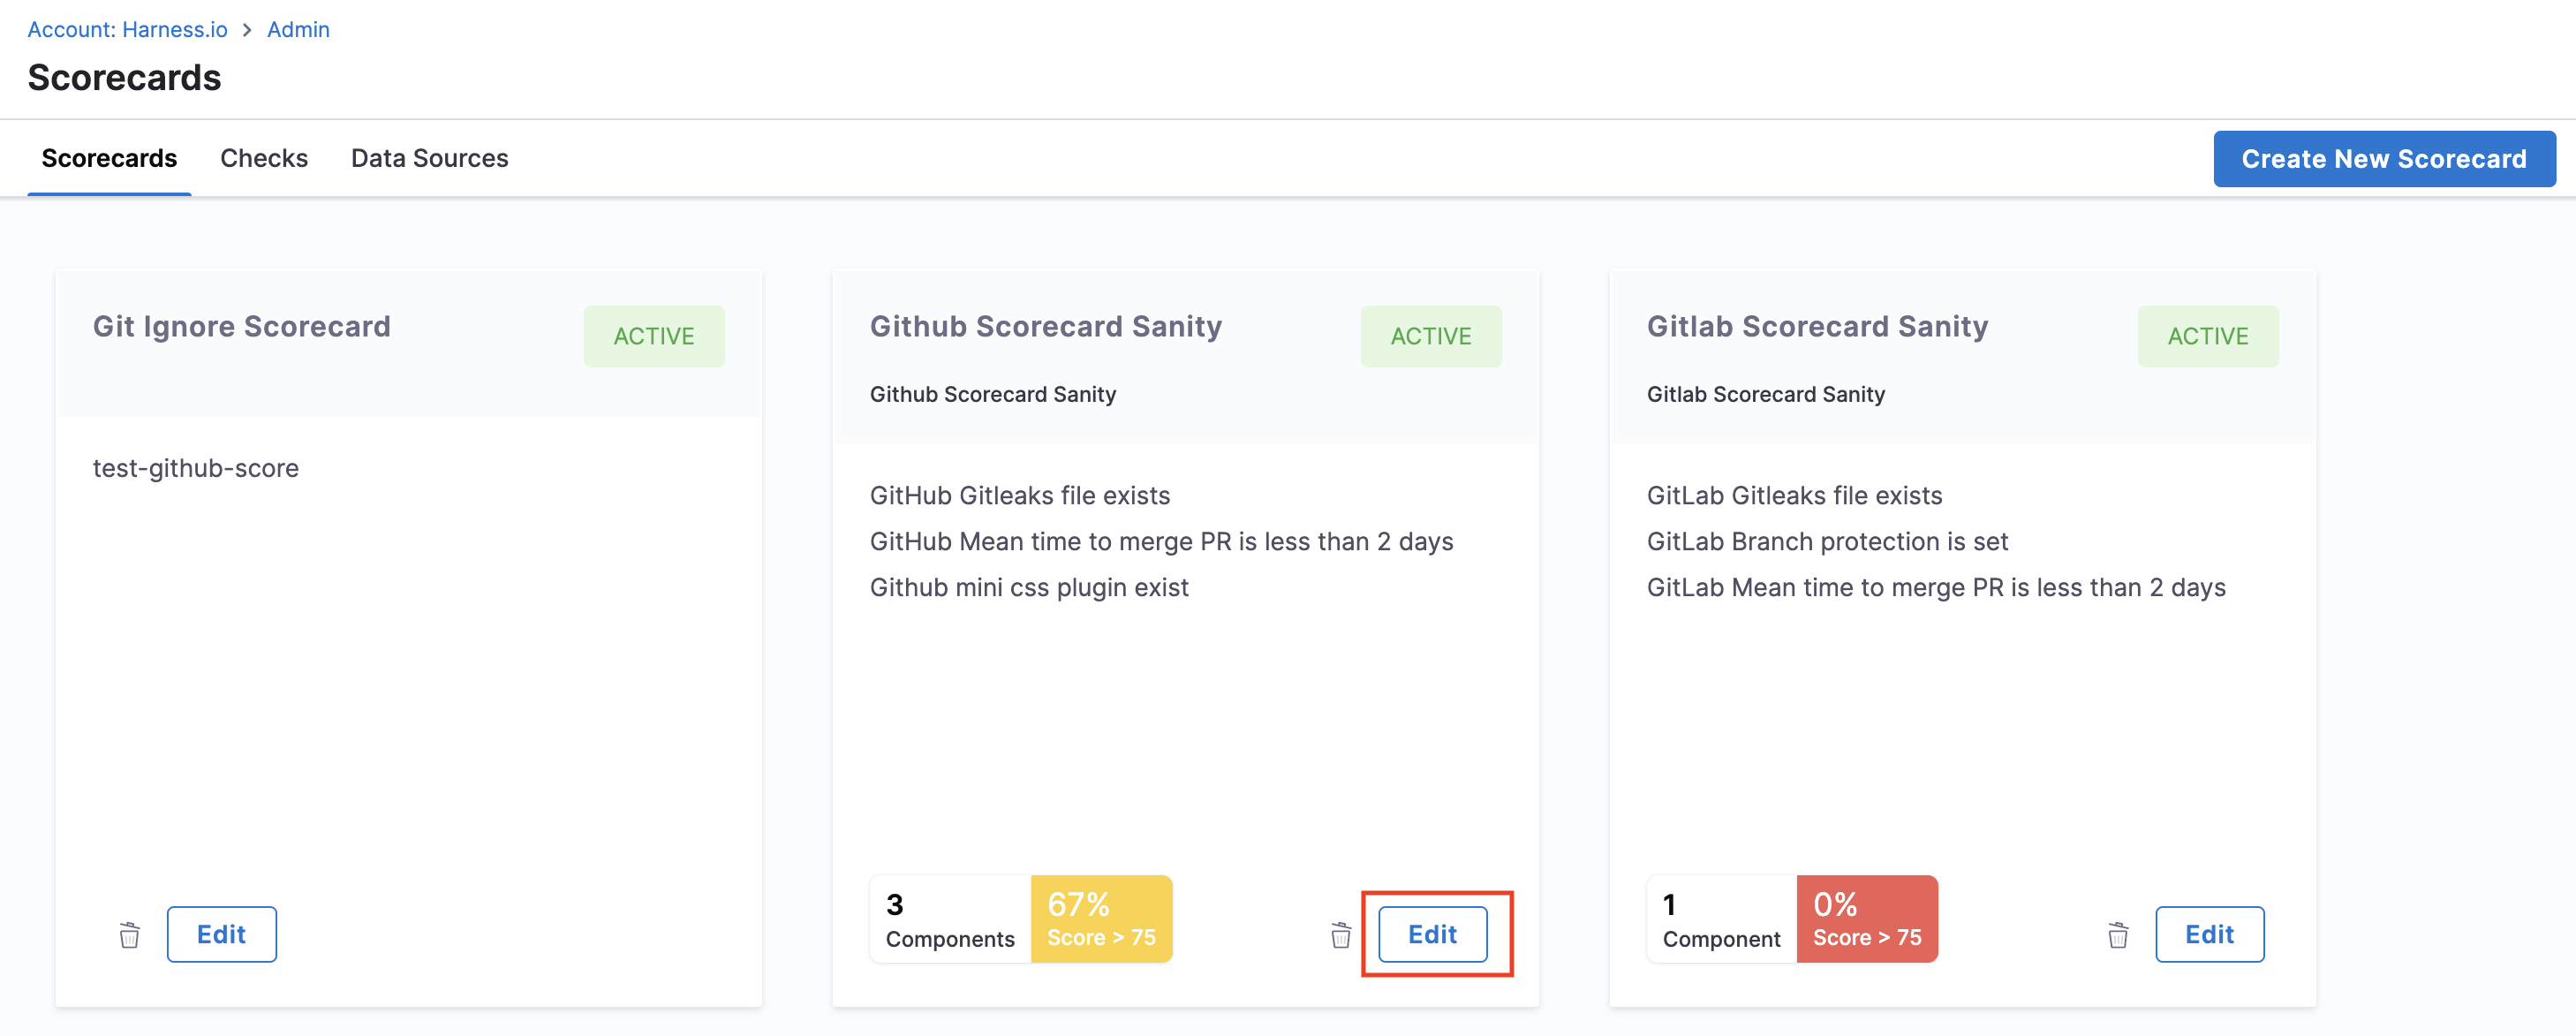The height and width of the screenshot is (1036, 2576).
Task: Click Create New Scorecard button
Action: click(x=2383, y=159)
